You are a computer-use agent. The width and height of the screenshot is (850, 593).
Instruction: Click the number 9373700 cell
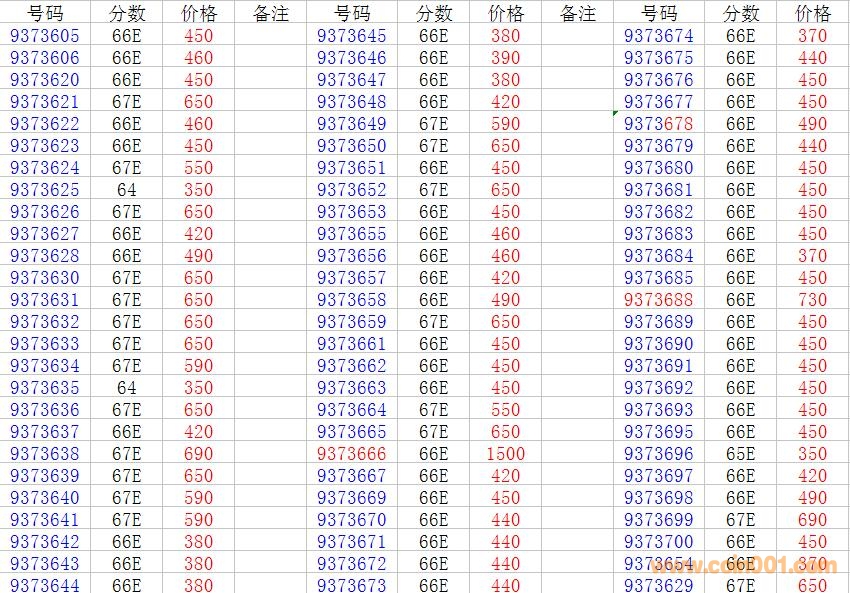tap(658, 542)
